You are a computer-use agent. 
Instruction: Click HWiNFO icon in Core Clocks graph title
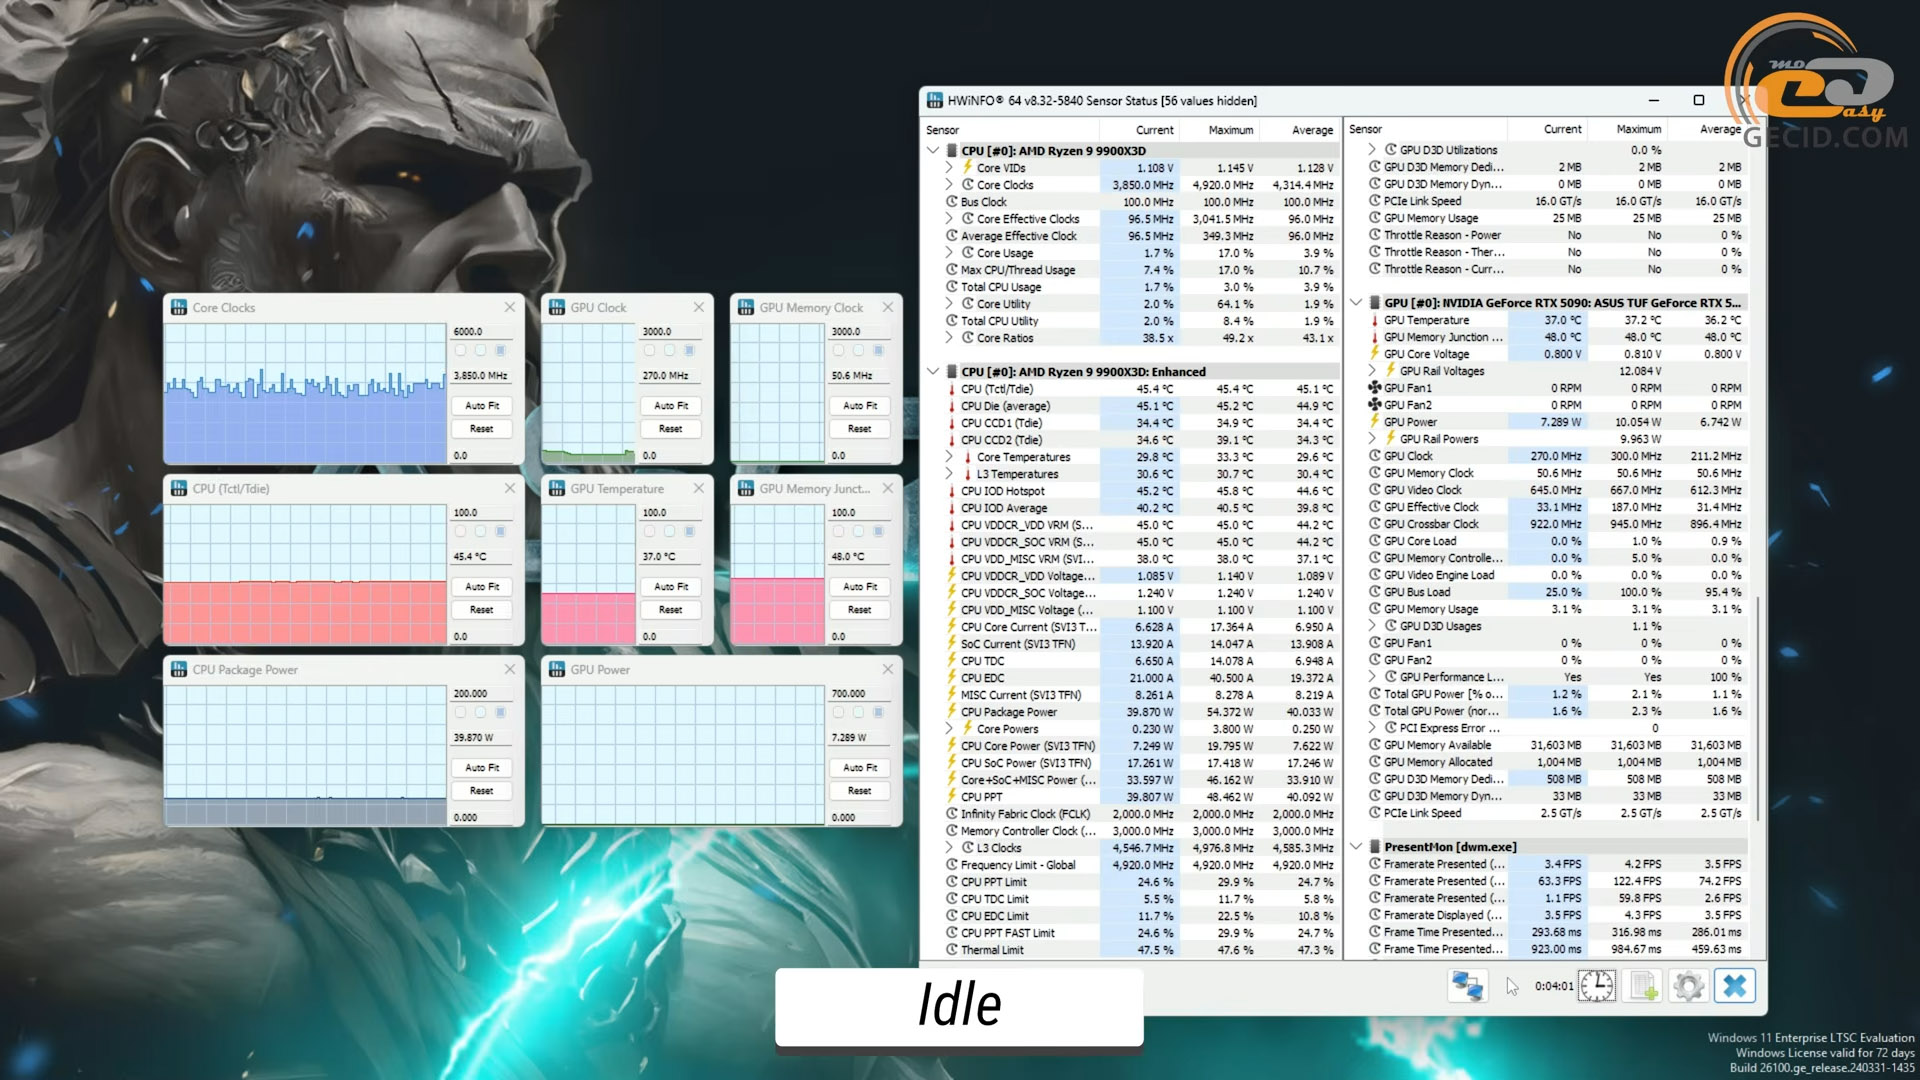(x=179, y=308)
